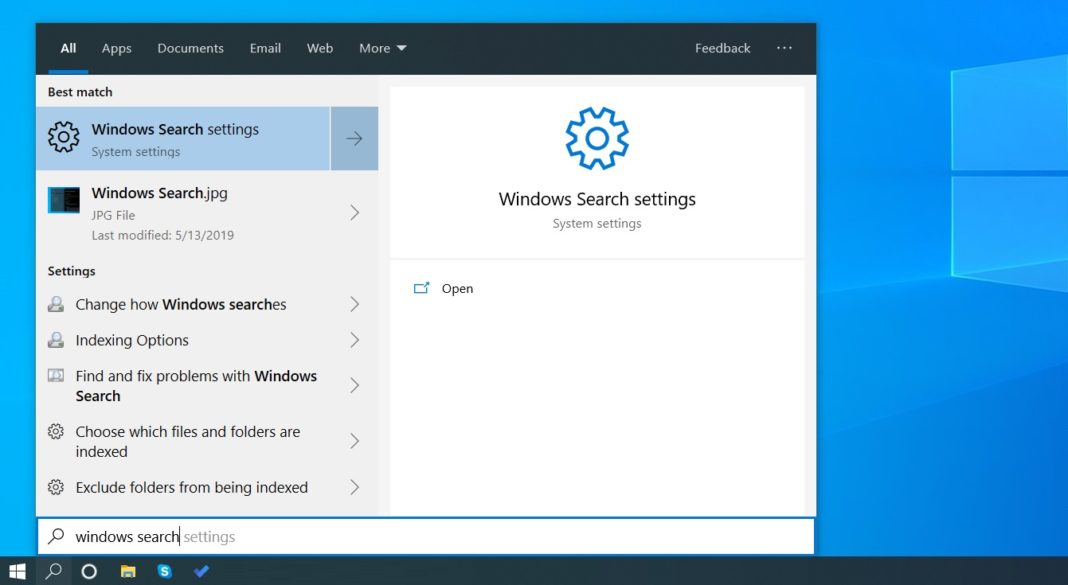Expand the Indexing Options result chevron

(x=355, y=340)
